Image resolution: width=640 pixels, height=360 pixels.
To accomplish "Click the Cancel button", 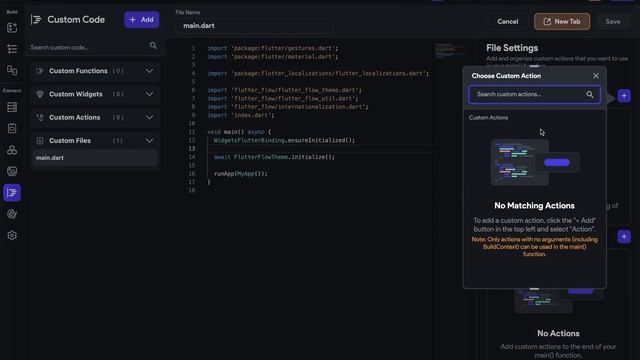I will point(507,22).
